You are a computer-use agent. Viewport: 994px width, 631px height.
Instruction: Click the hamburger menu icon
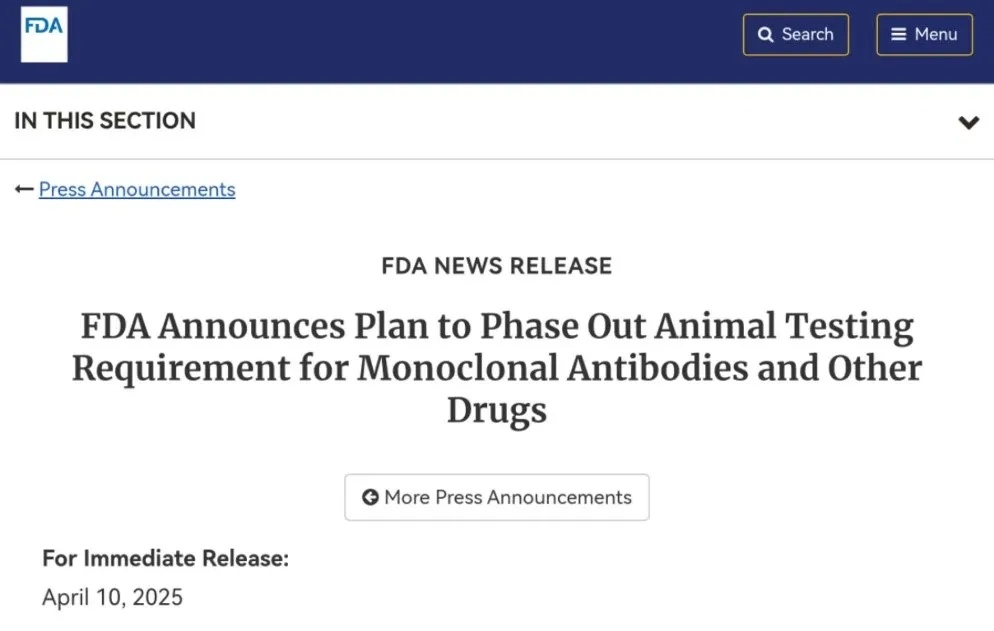[x=898, y=34]
